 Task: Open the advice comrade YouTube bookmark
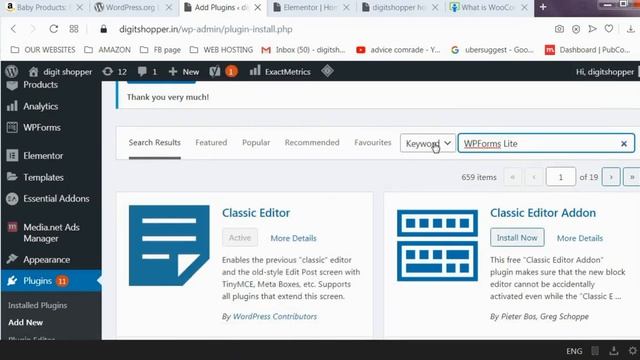tap(398, 50)
